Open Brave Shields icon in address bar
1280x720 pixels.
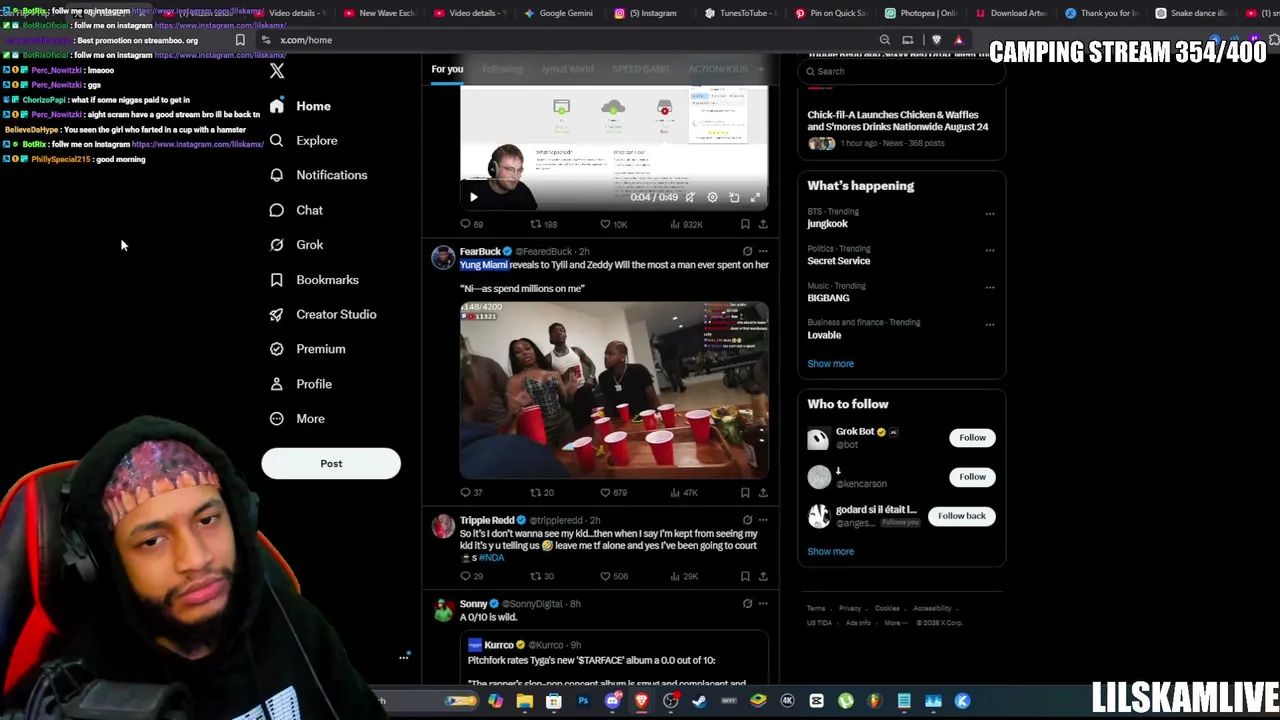937,40
